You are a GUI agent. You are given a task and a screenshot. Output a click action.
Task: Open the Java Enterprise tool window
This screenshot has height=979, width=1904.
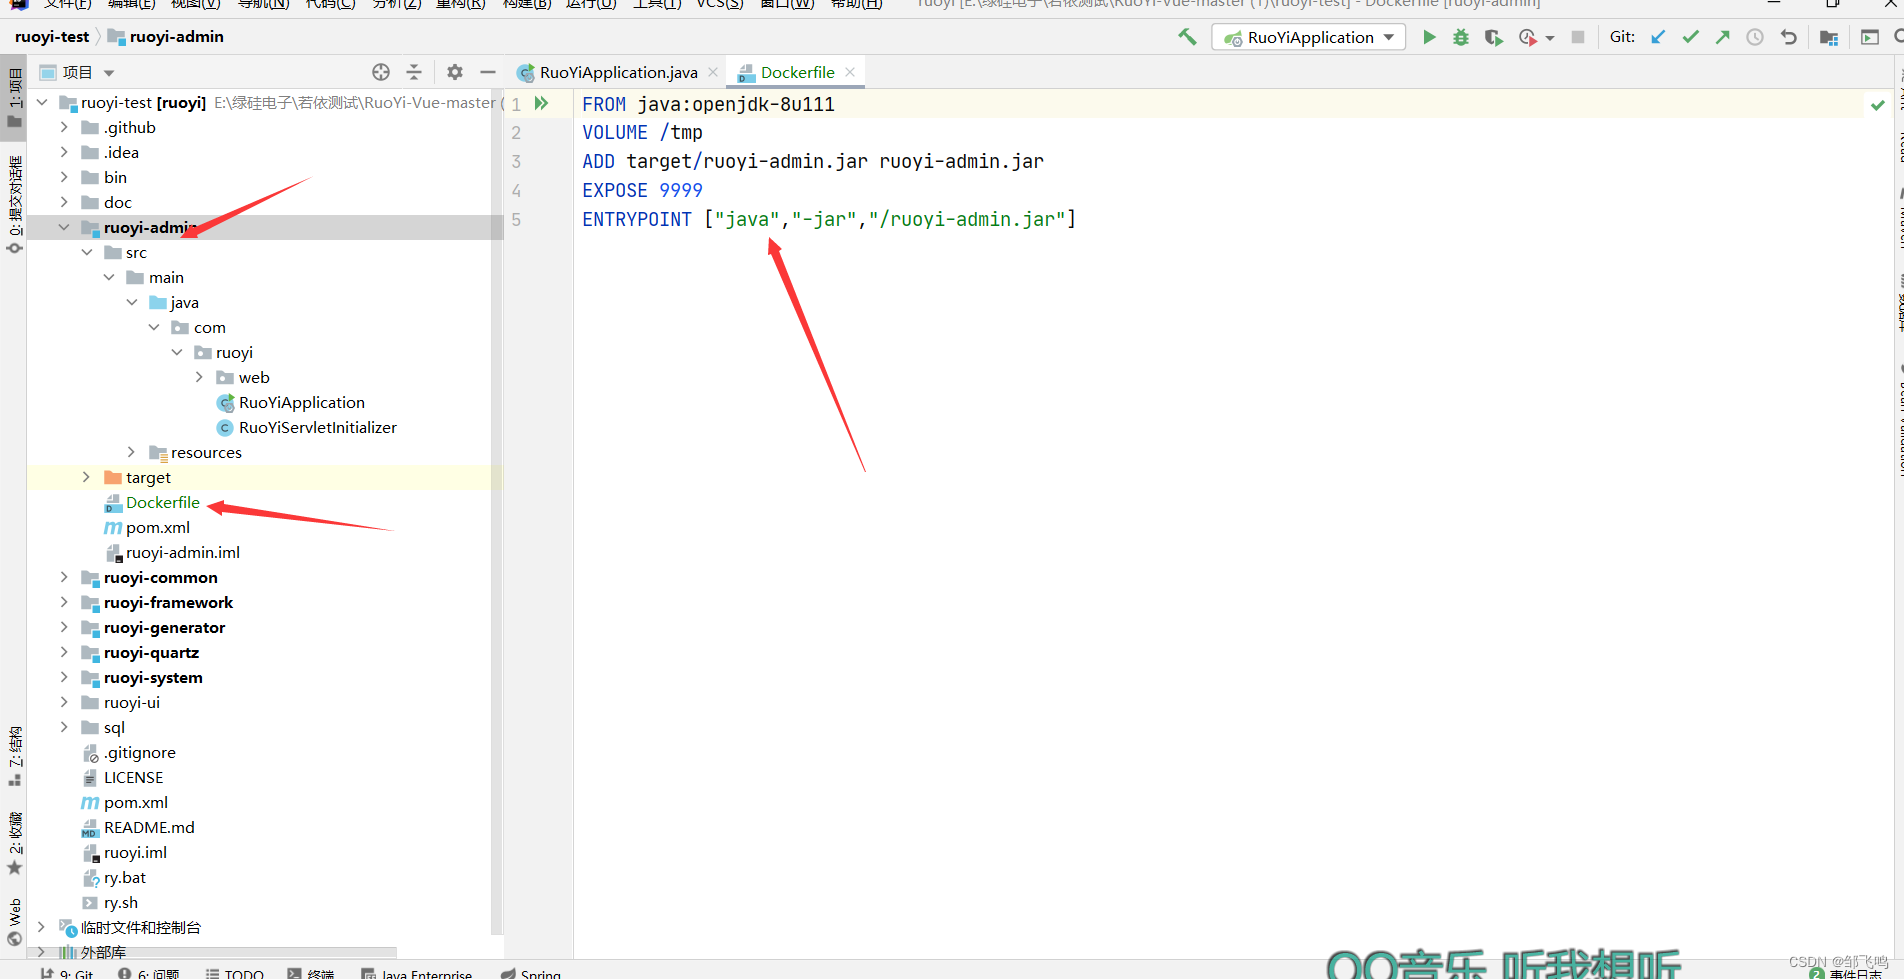pos(417,973)
